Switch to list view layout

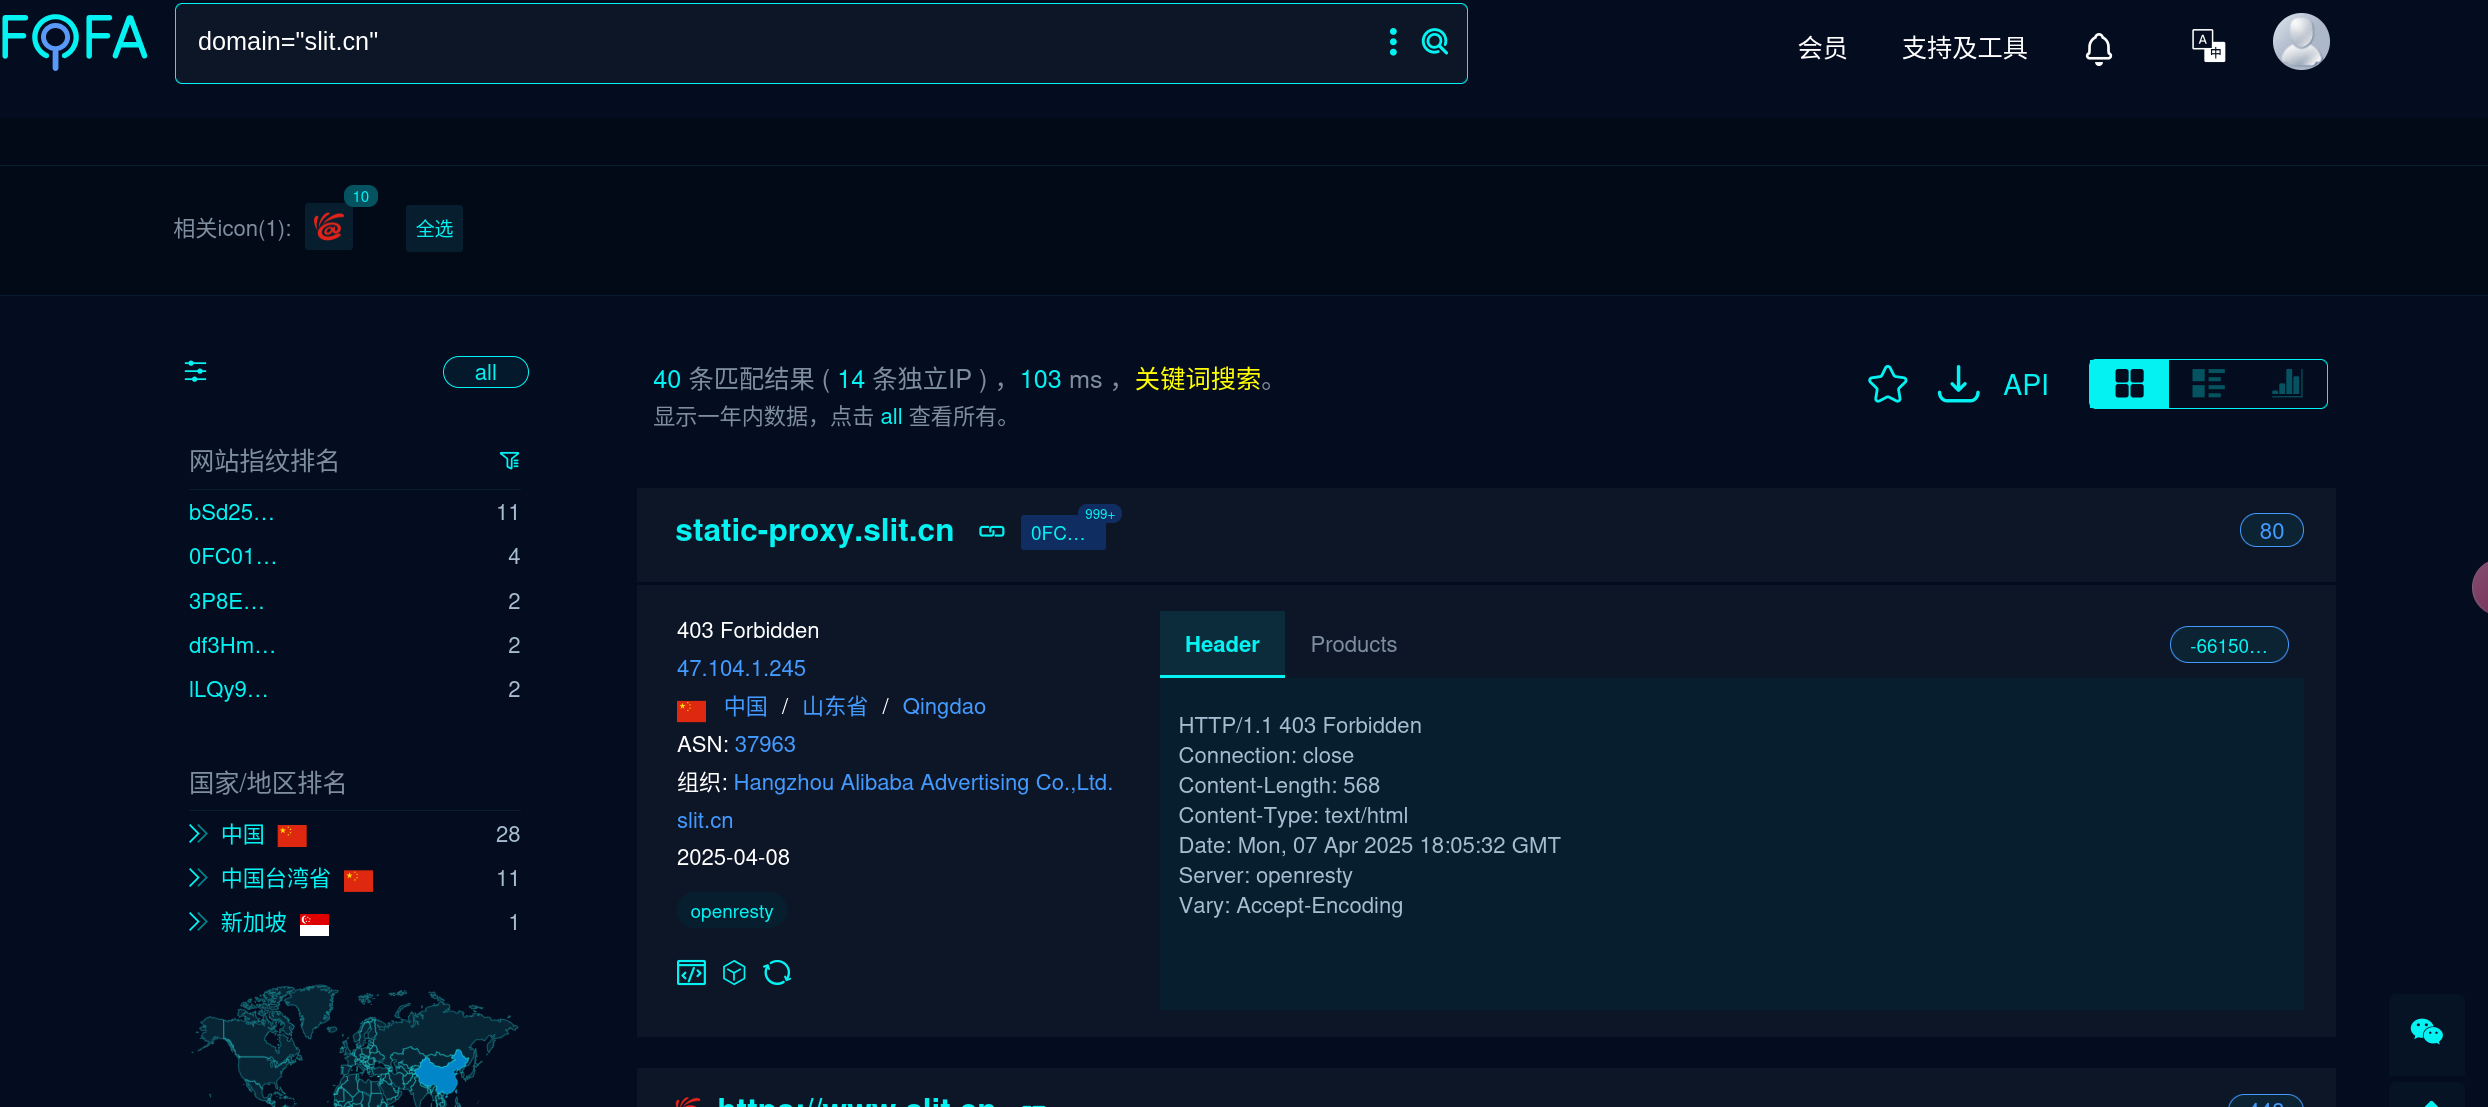[2207, 384]
